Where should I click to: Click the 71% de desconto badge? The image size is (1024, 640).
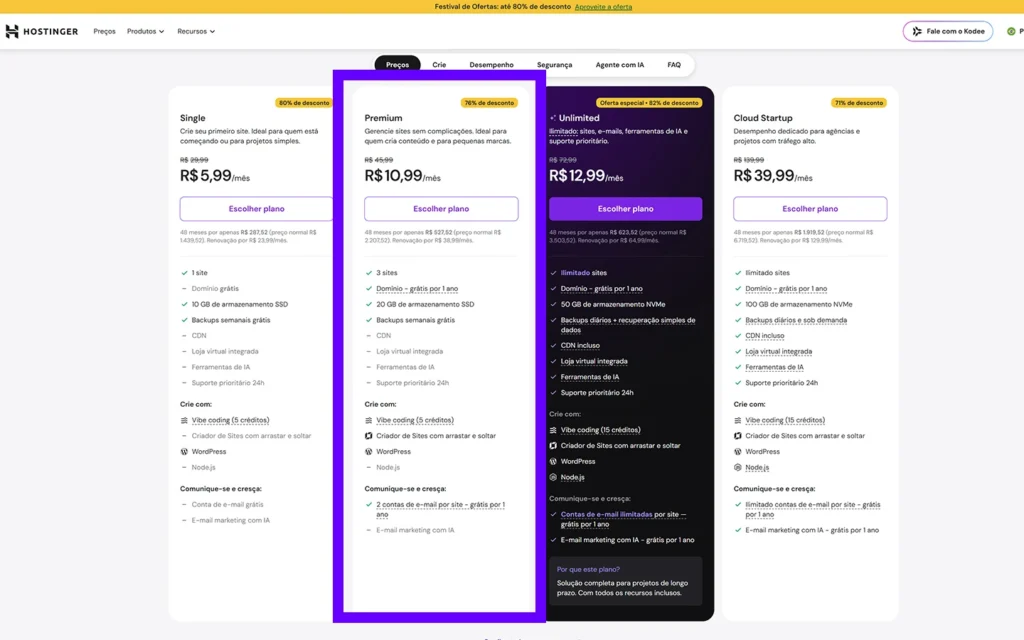[858, 103]
